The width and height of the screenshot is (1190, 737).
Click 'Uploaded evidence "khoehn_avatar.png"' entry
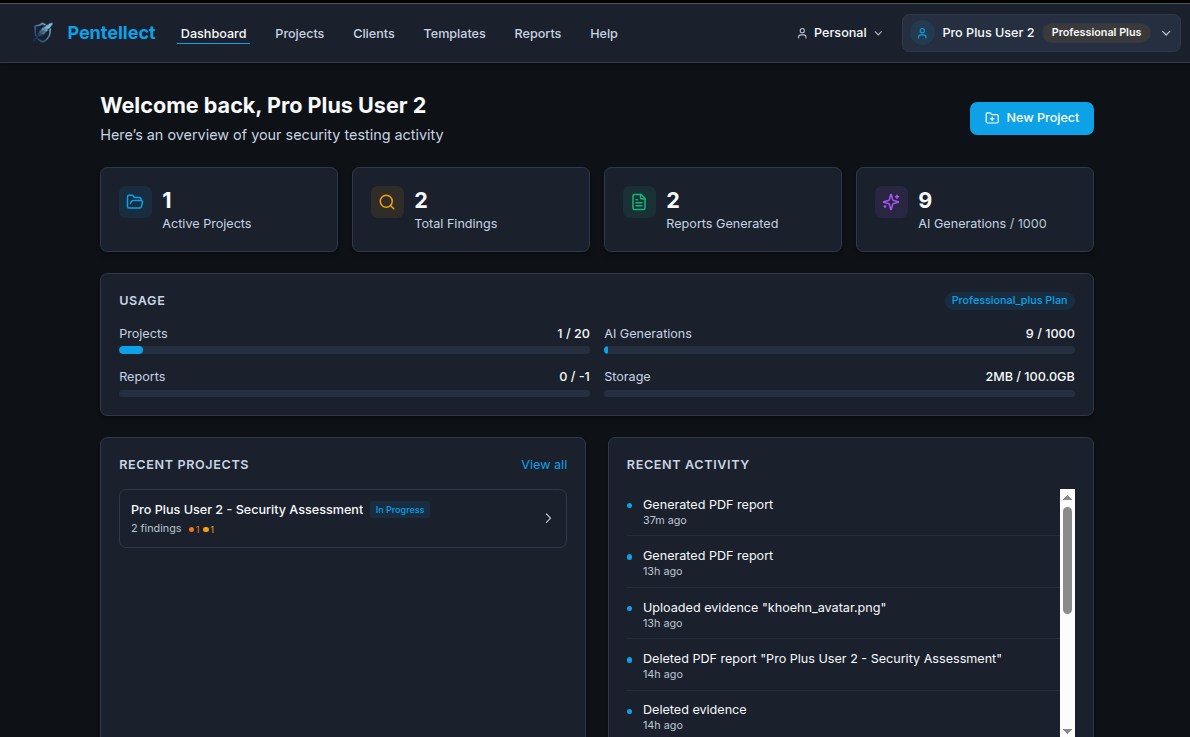tap(842, 614)
